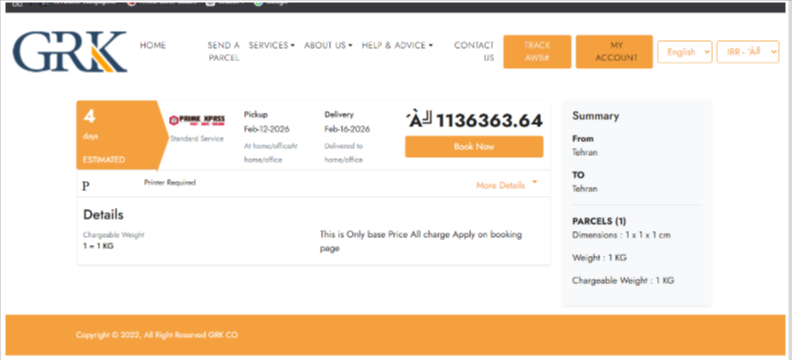This screenshot has height=360, width=792.
Task: Click the 4 days ESTIMATED badge
Action: [122, 136]
